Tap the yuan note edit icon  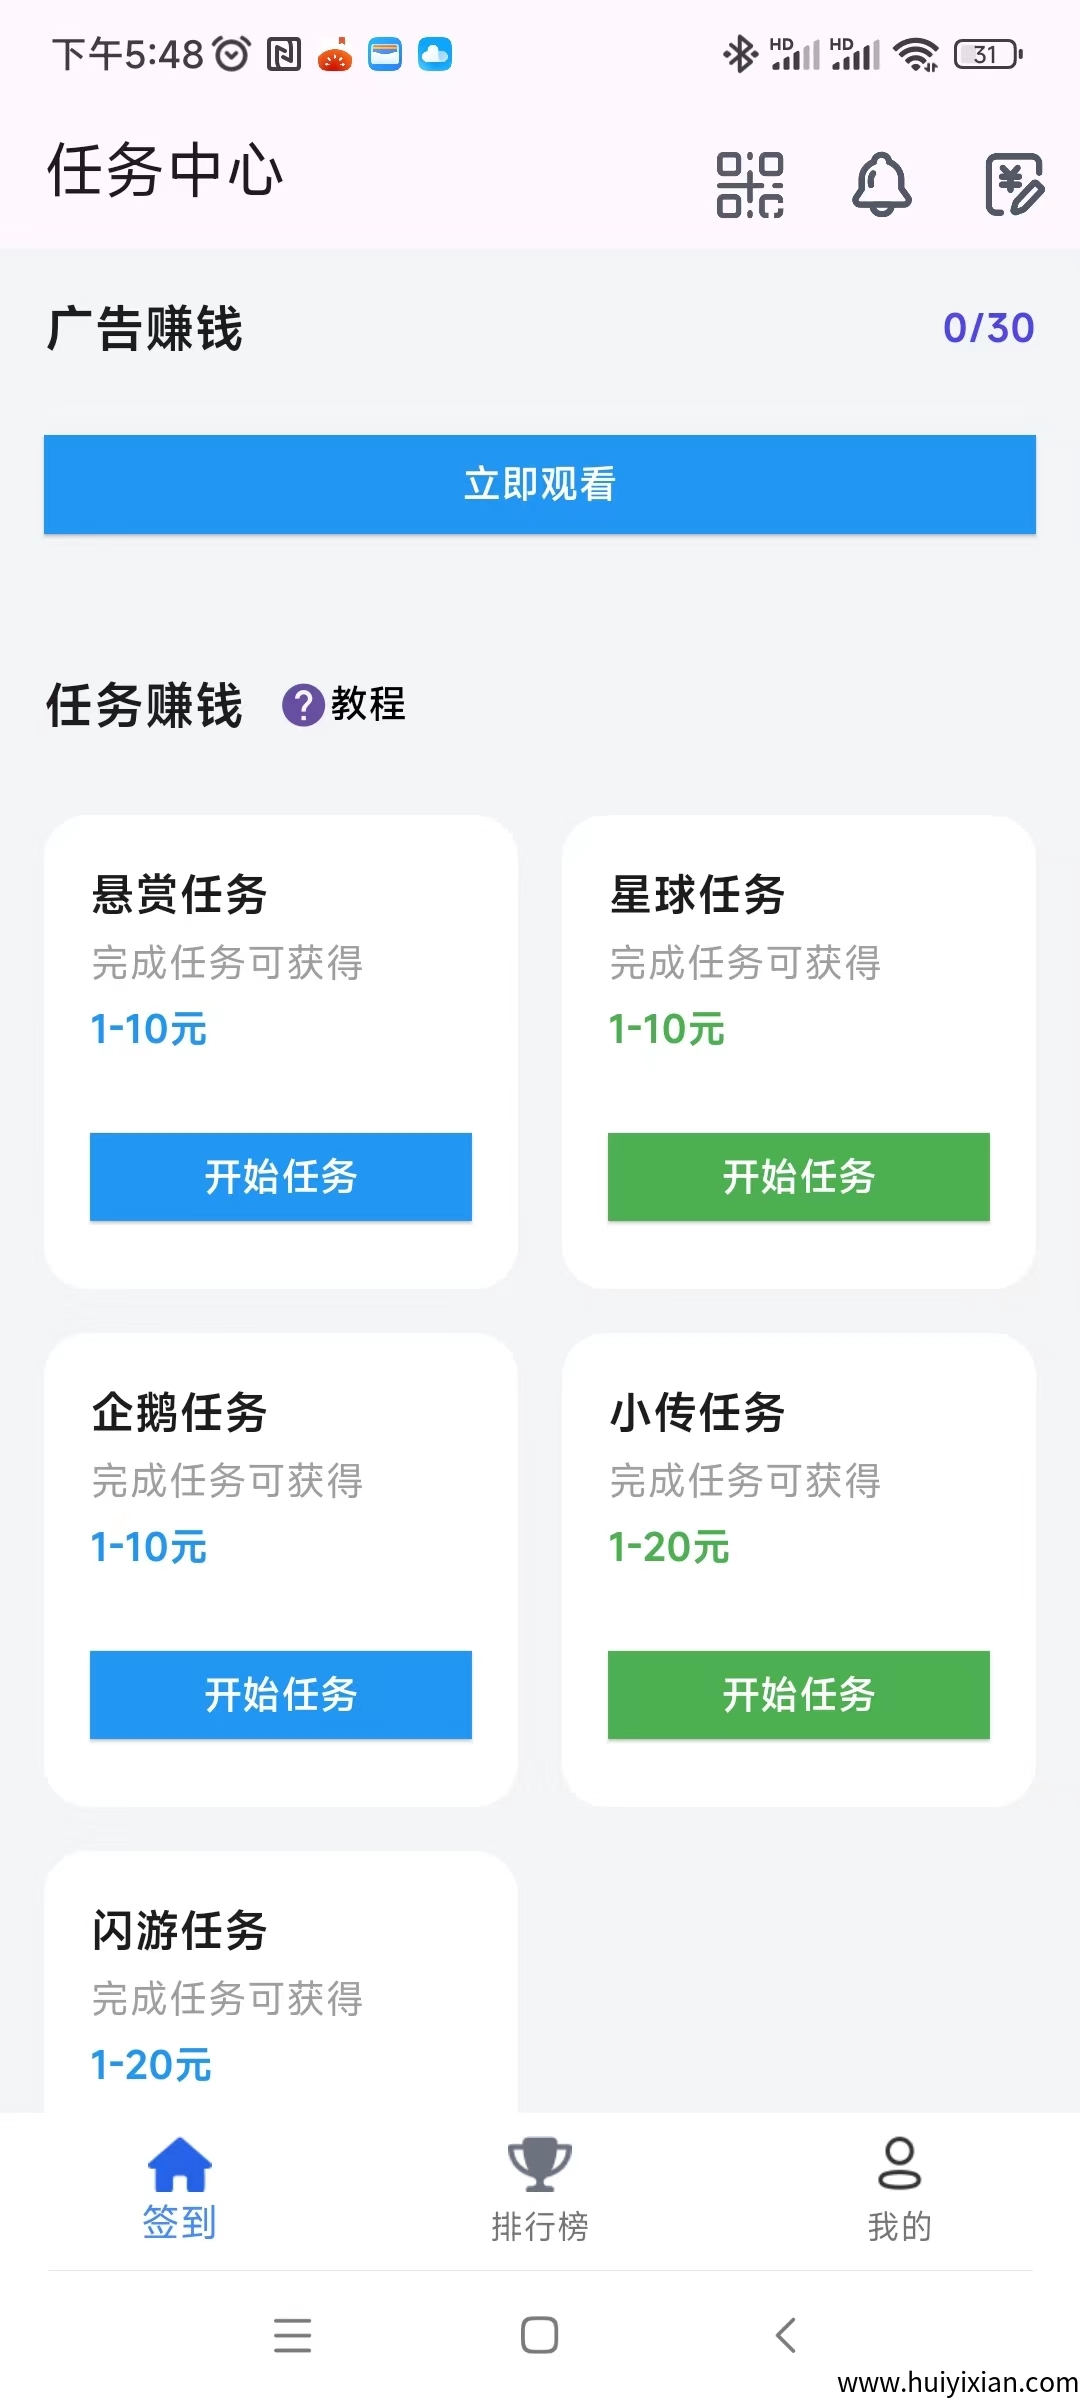pyautogui.click(x=1014, y=185)
